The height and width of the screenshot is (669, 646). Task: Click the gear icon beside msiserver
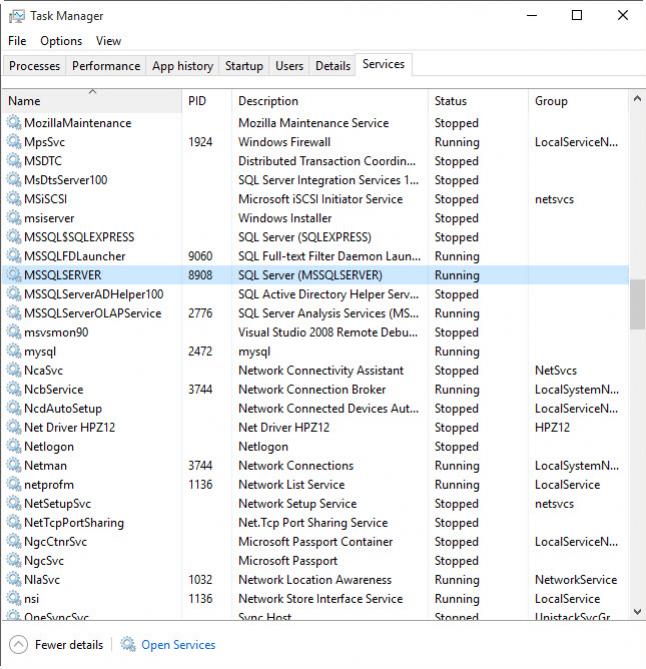[x=14, y=218]
